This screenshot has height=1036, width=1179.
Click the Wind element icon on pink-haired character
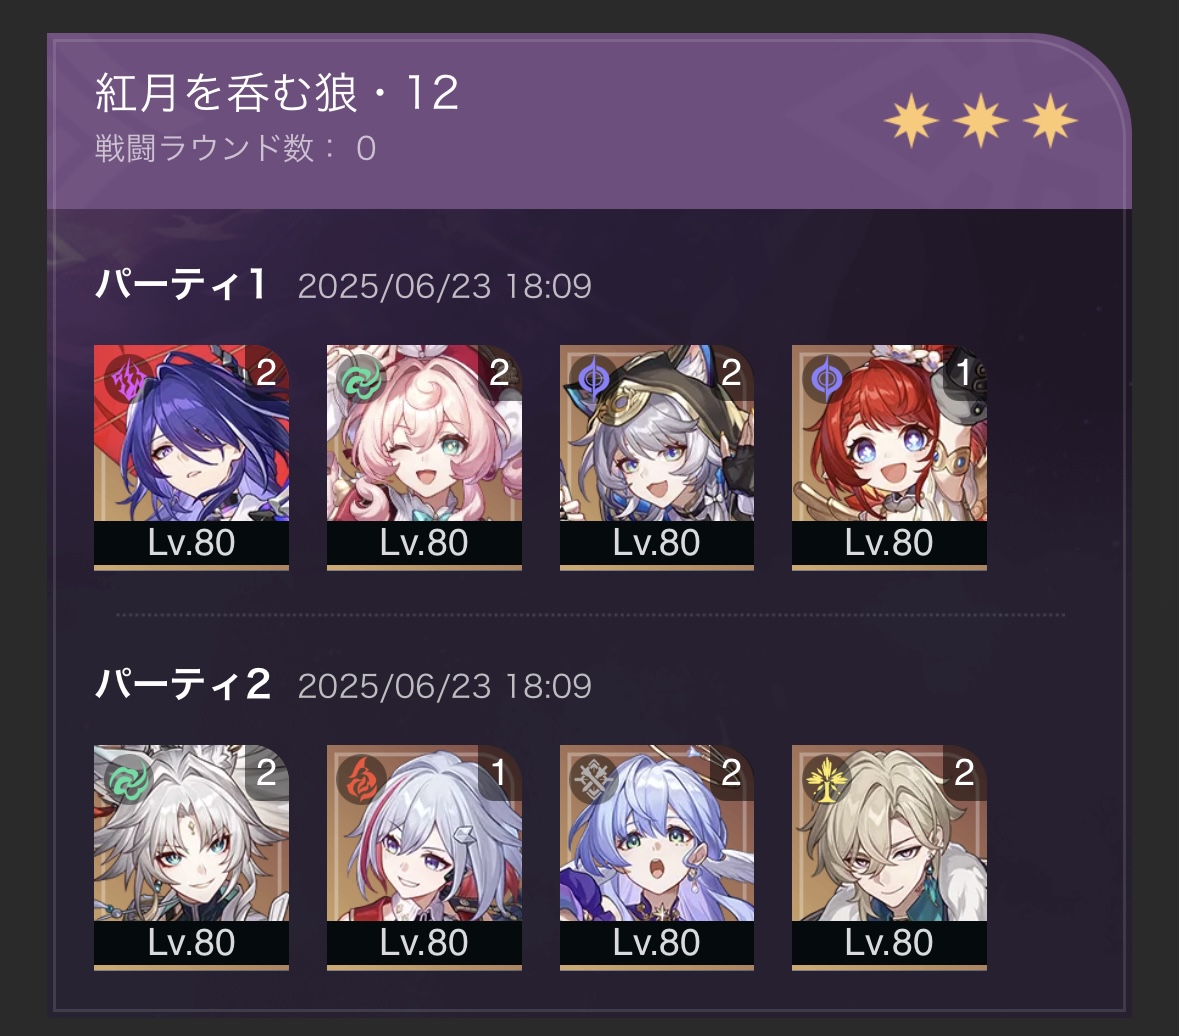pyautogui.click(x=361, y=380)
